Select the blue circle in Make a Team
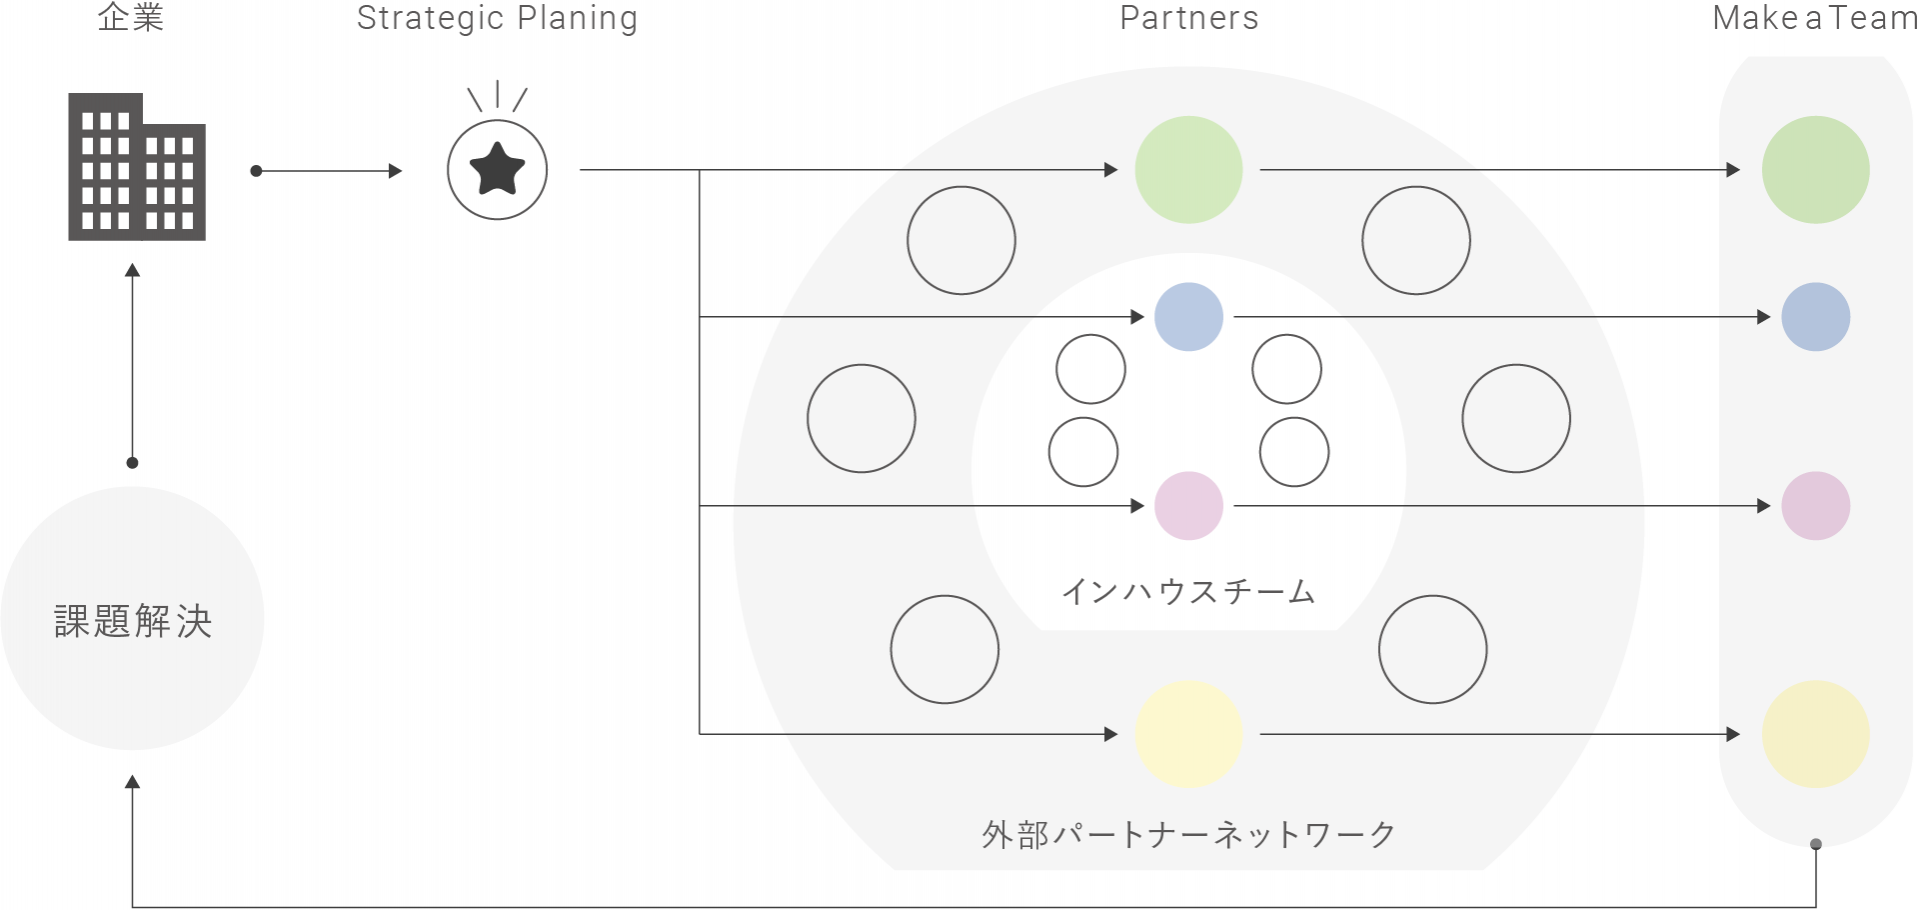This screenshot has height=910, width=1920. tap(1816, 317)
